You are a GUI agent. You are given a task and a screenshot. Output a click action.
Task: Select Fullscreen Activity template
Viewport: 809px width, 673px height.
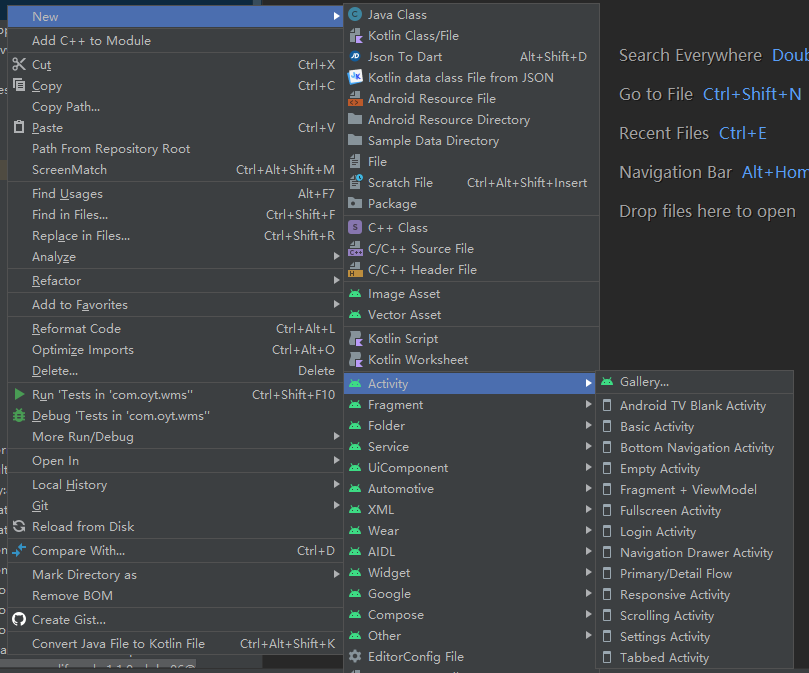(x=694, y=511)
